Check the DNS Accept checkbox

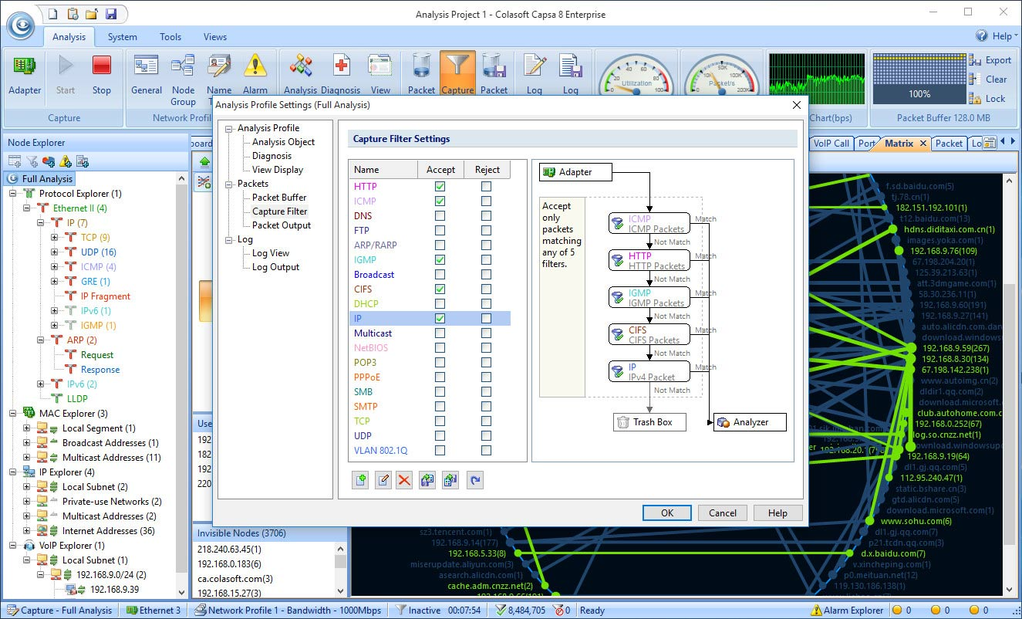440,216
